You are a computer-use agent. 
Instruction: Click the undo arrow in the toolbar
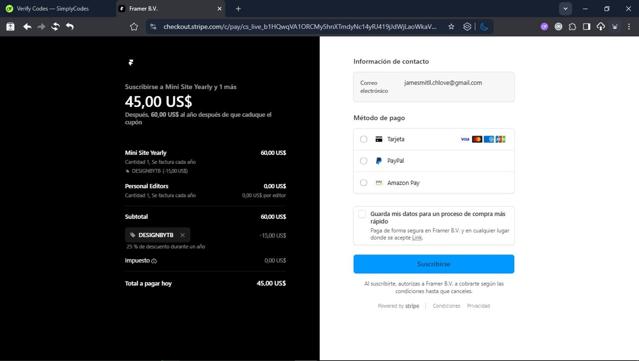point(70,26)
